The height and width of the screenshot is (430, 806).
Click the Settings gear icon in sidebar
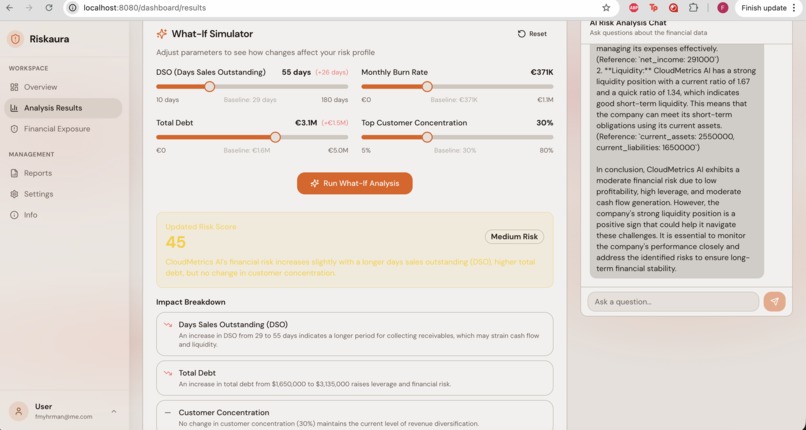tap(14, 194)
